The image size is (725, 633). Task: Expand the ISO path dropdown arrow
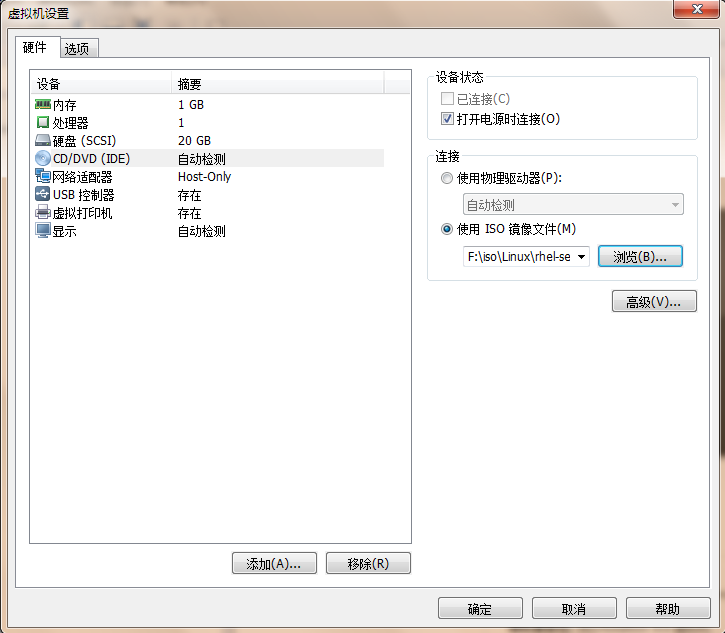[x=582, y=257]
